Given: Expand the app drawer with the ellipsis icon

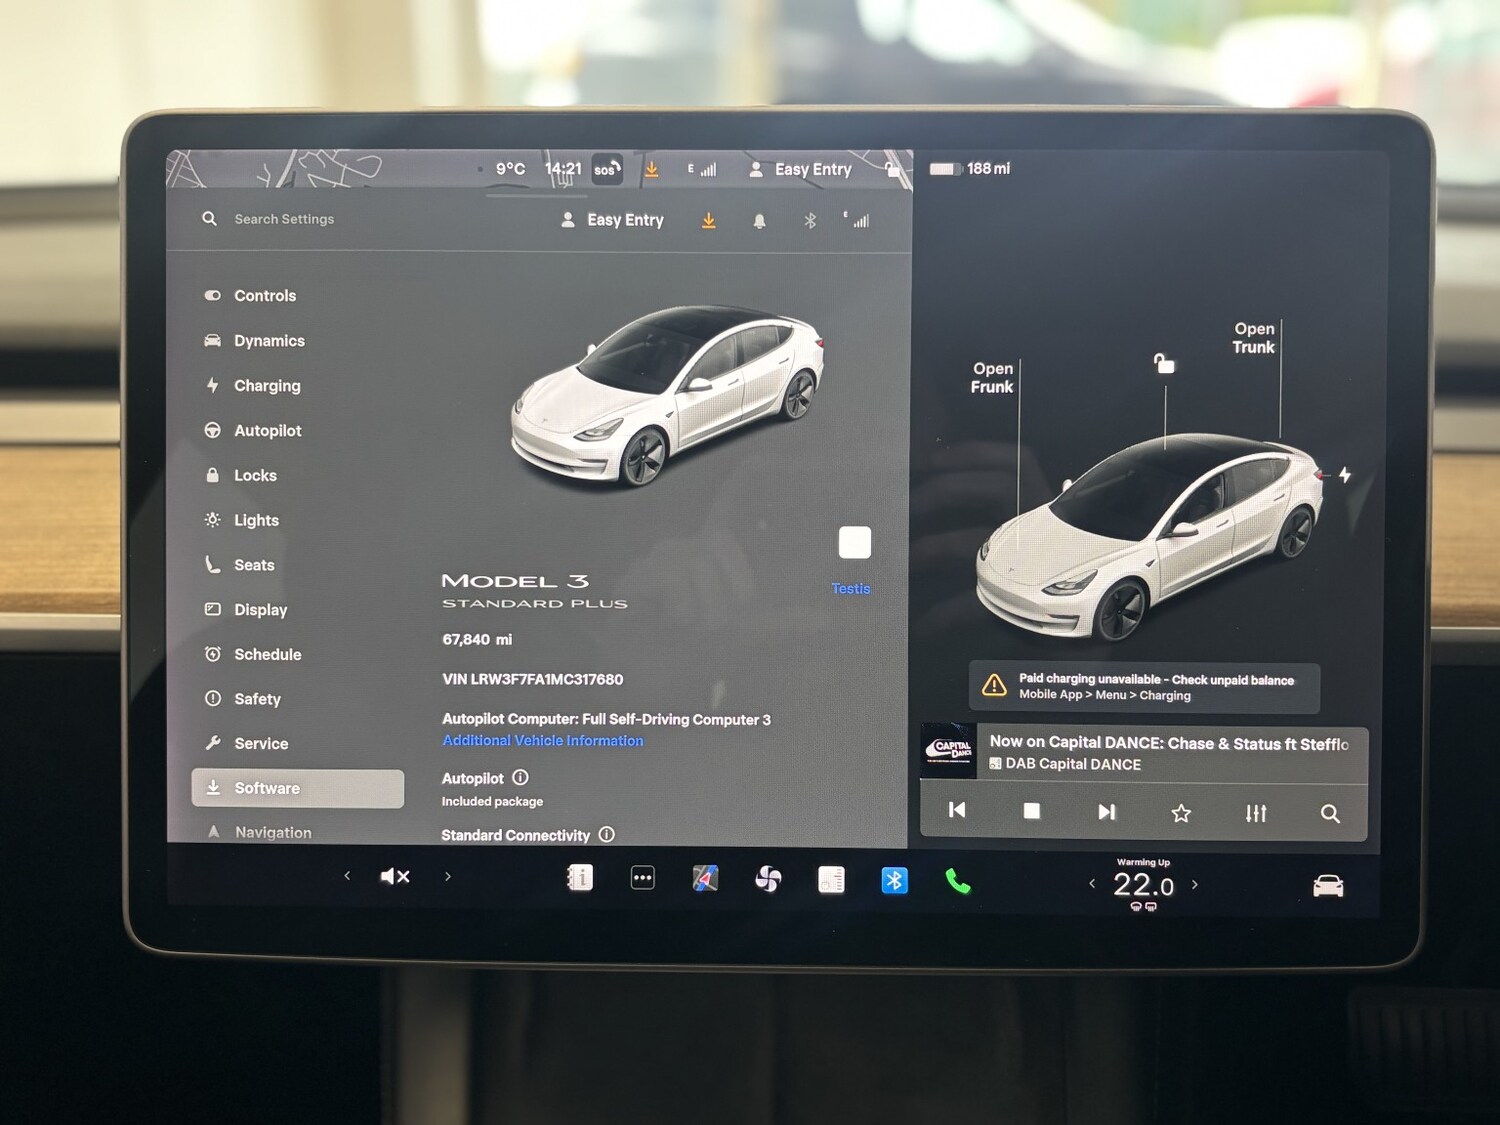Looking at the screenshot, I should coord(642,877).
